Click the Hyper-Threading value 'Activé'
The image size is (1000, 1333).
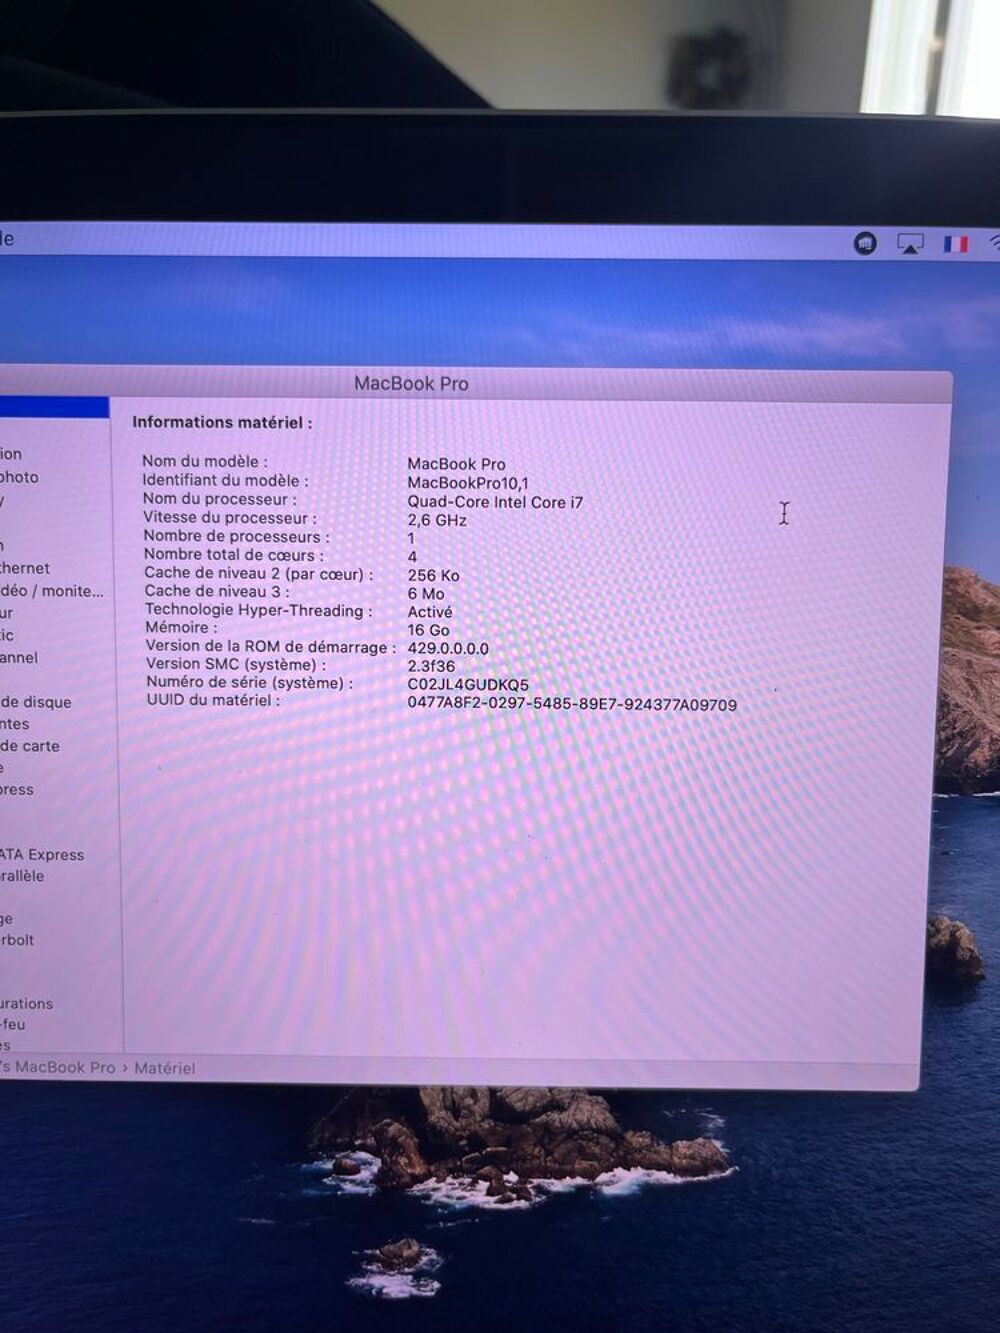coord(430,612)
